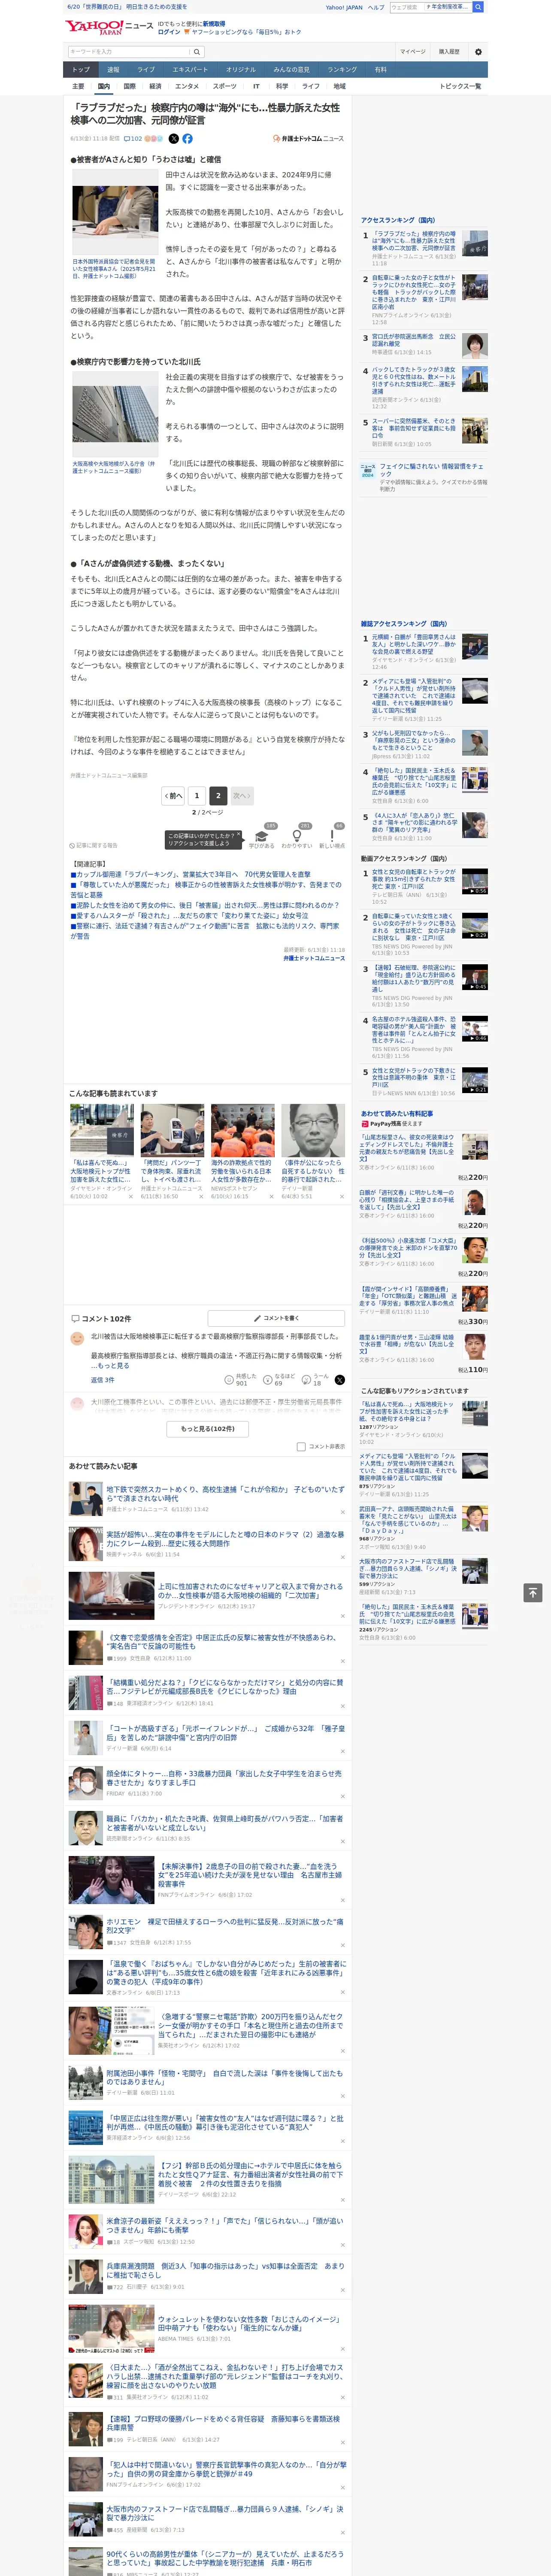Select the ライブ main navigation tab

pyautogui.click(x=146, y=70)
